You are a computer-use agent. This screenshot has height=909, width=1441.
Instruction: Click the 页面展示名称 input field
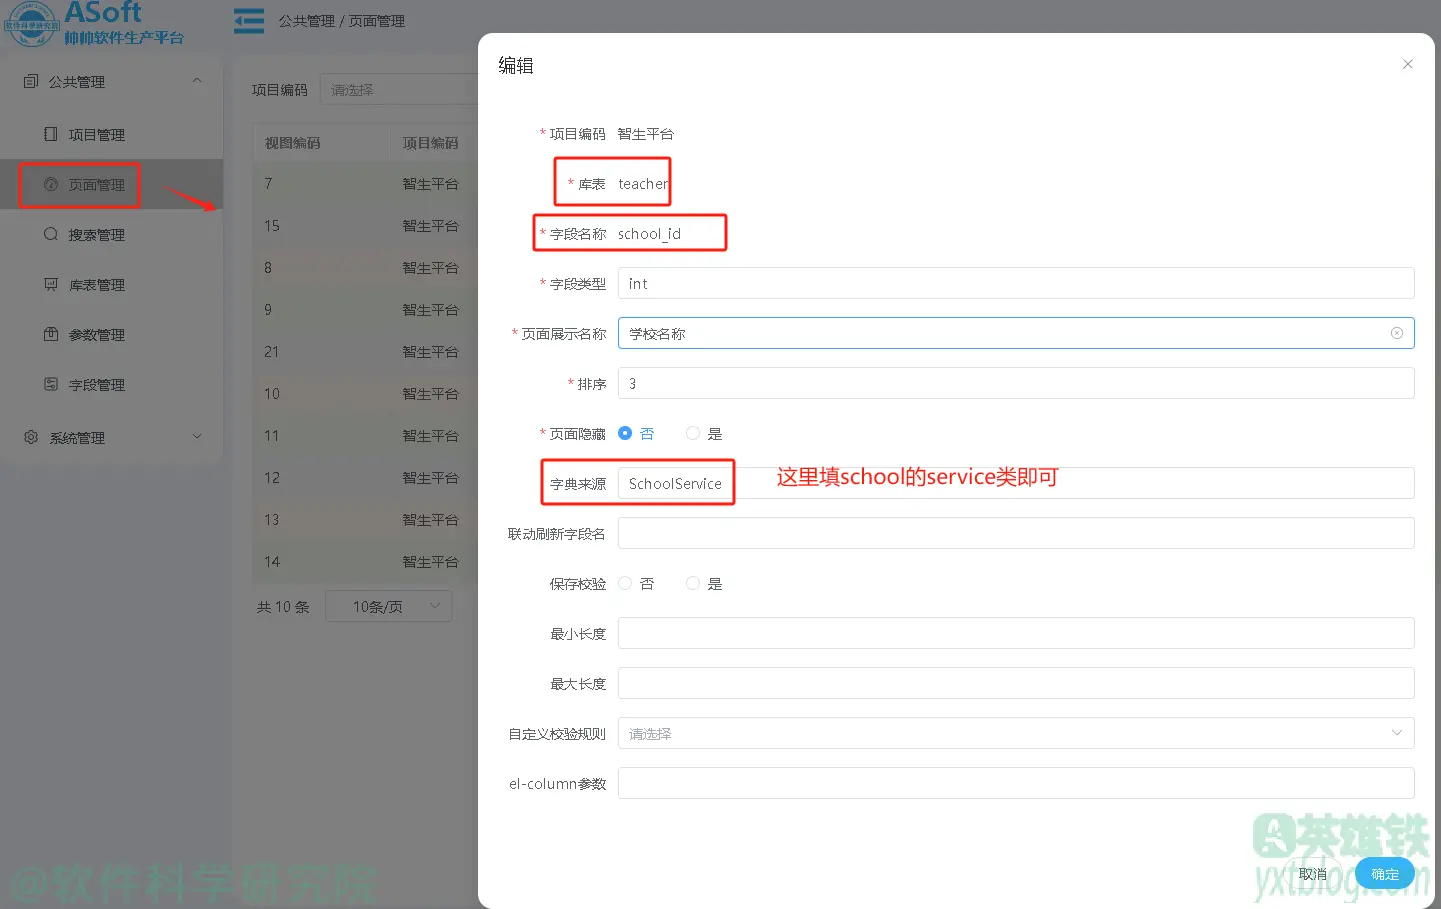1016,333
